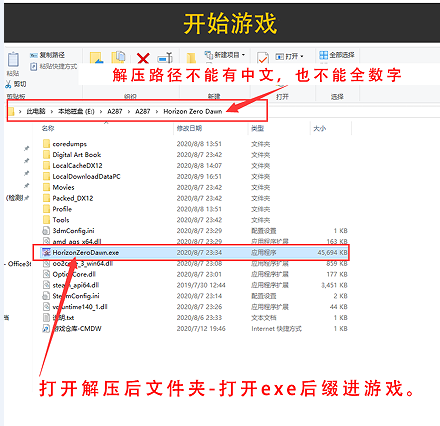440x426 pixels.
Task: Sort by the Date modified (修改日期) header
Action: (189, 128)
